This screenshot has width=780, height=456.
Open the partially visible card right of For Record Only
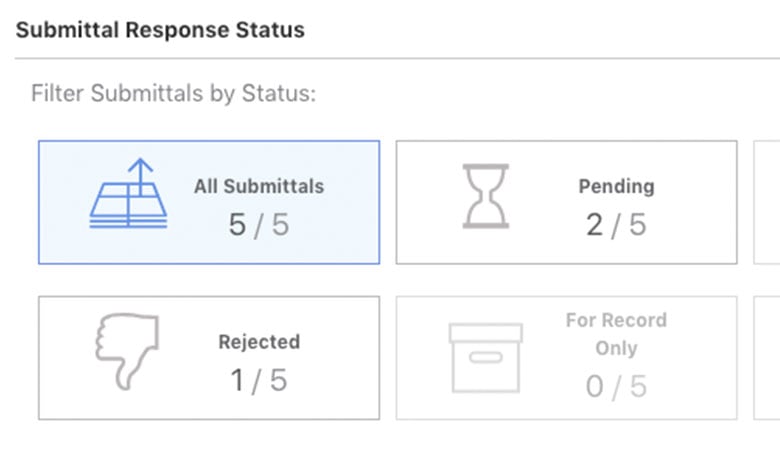pyautogui.click(x=767, y=358)
